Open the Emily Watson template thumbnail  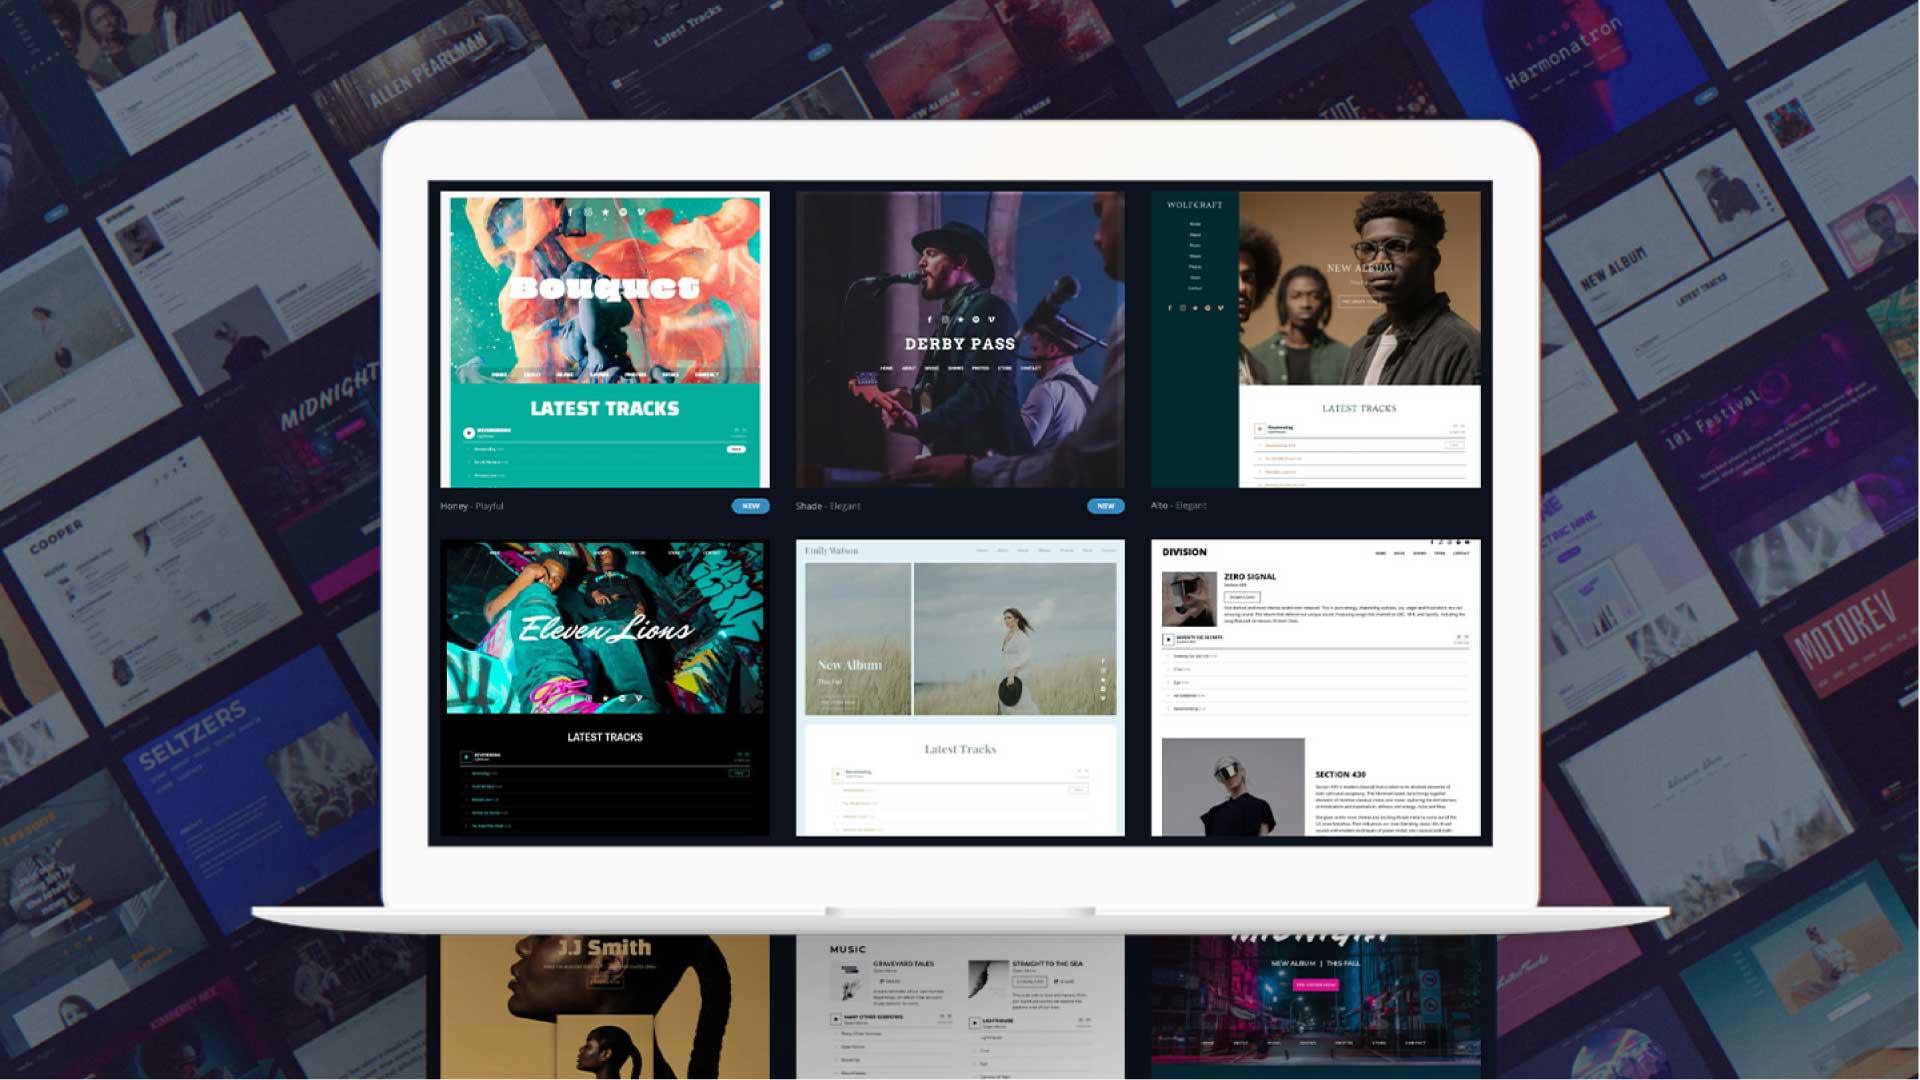[x=960, y=687]
